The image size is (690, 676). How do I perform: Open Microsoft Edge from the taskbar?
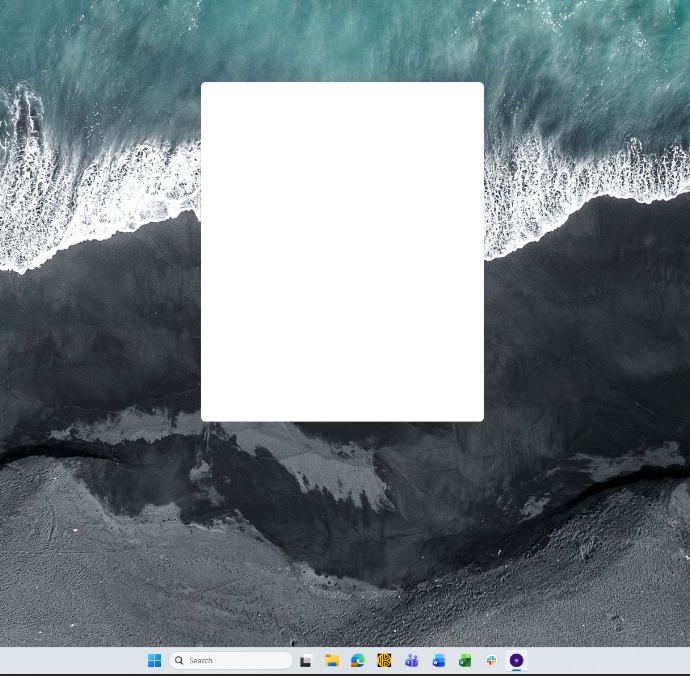click(x=358, y=660)
